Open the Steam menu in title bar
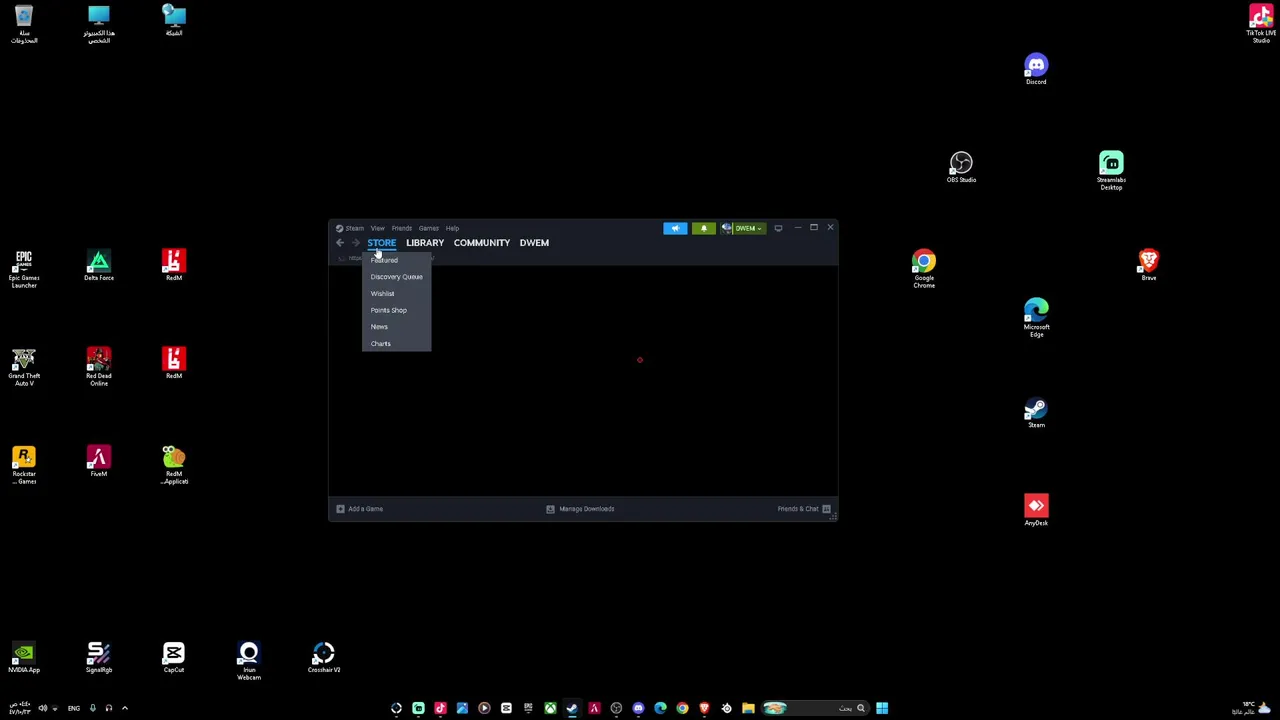Image resolution: width=1280 pixels, height=720 pixels. [x=351, y=228]
